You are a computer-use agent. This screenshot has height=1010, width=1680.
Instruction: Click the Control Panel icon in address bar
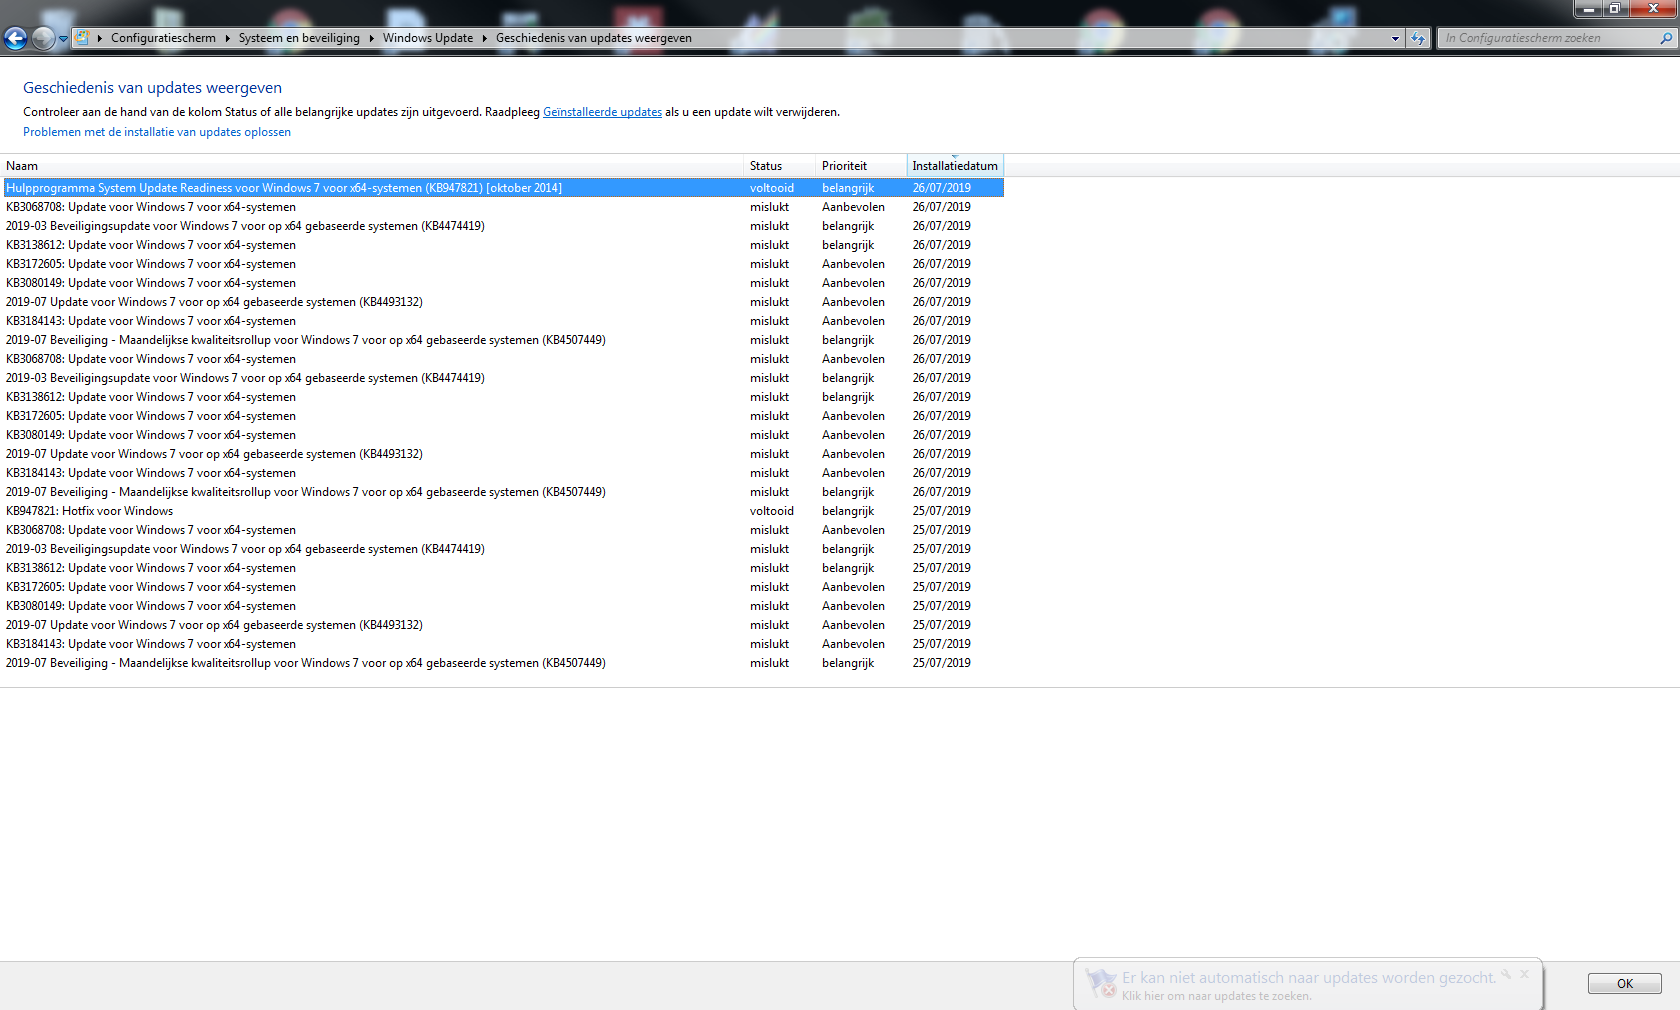tap(82, 38)
